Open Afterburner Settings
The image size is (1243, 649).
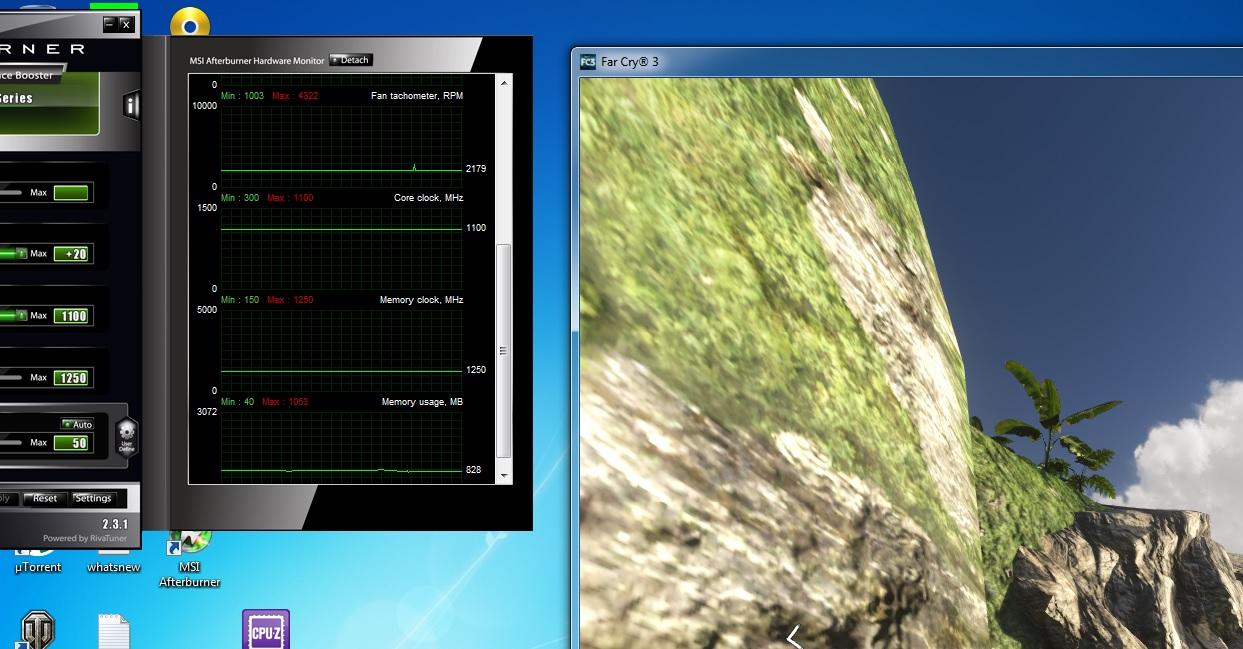(93, 498)
